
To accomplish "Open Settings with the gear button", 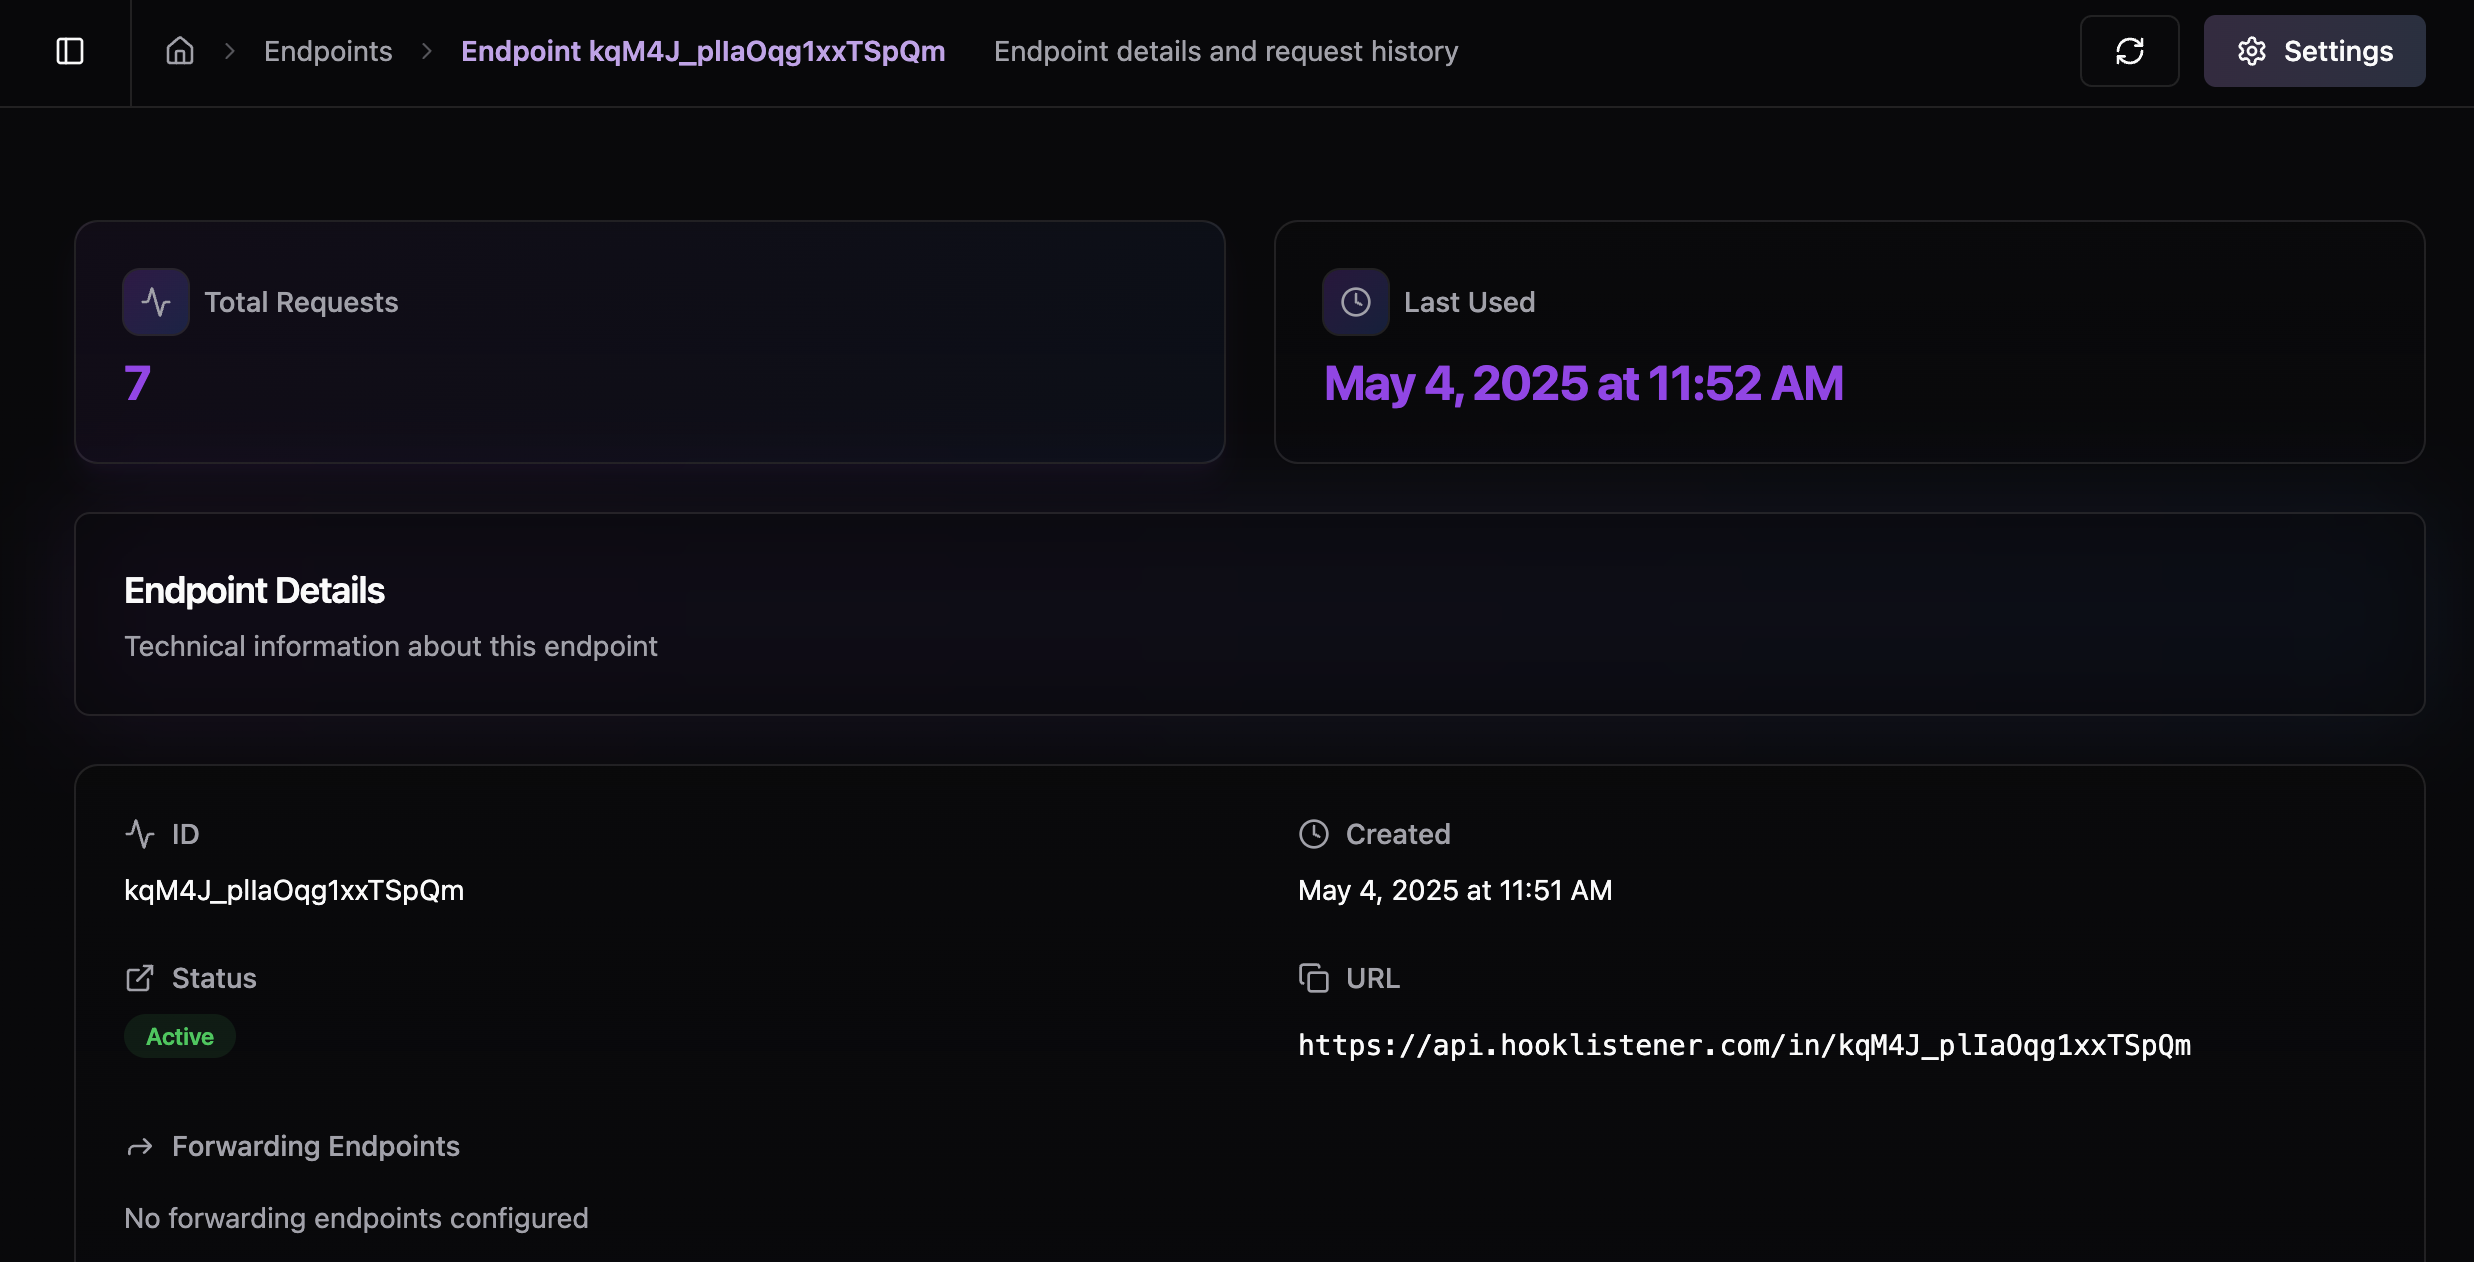I will [2314, 51].
